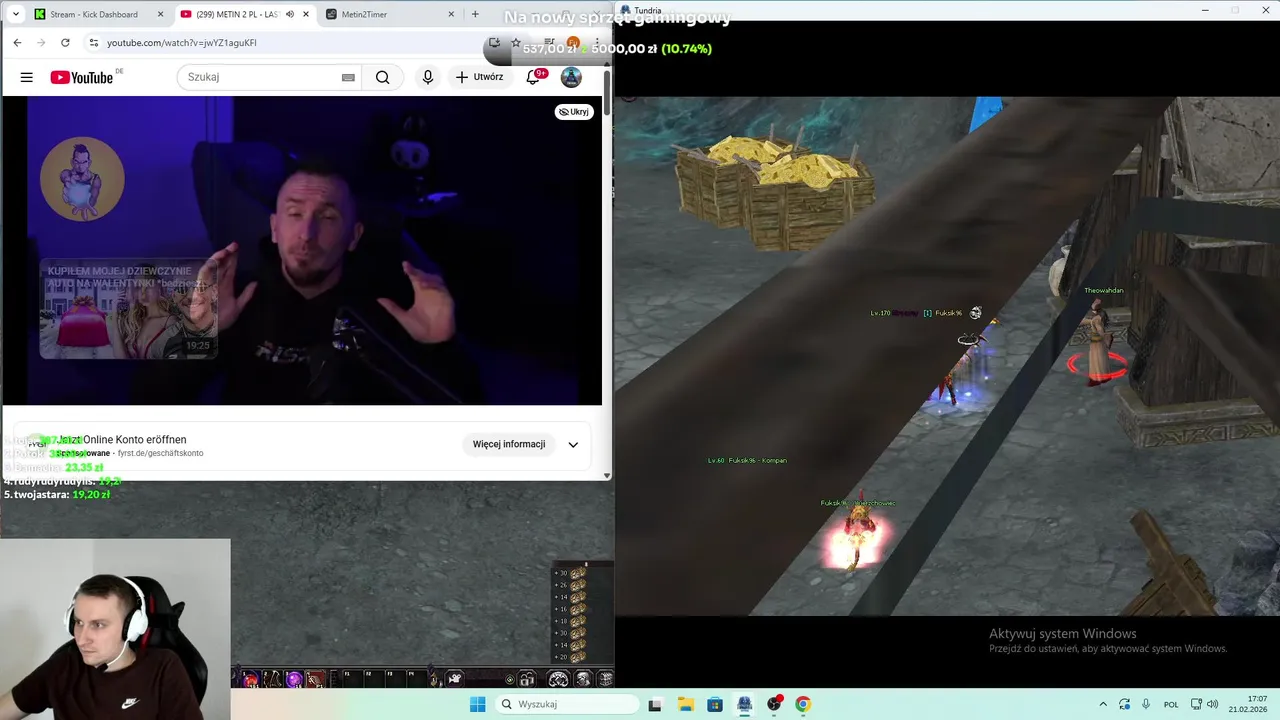Click the youtube.com address bar URL
Screen dimensions: 1280x720
click(182, 43)
